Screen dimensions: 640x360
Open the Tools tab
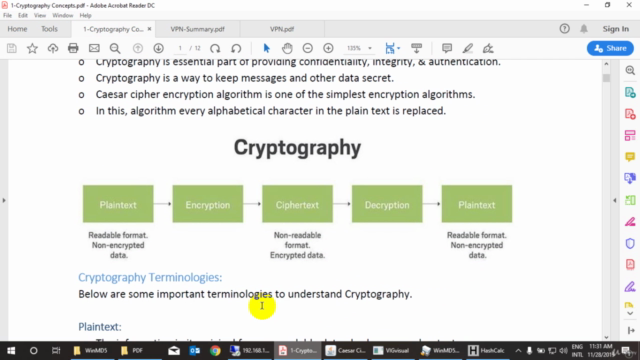point(49,29)
